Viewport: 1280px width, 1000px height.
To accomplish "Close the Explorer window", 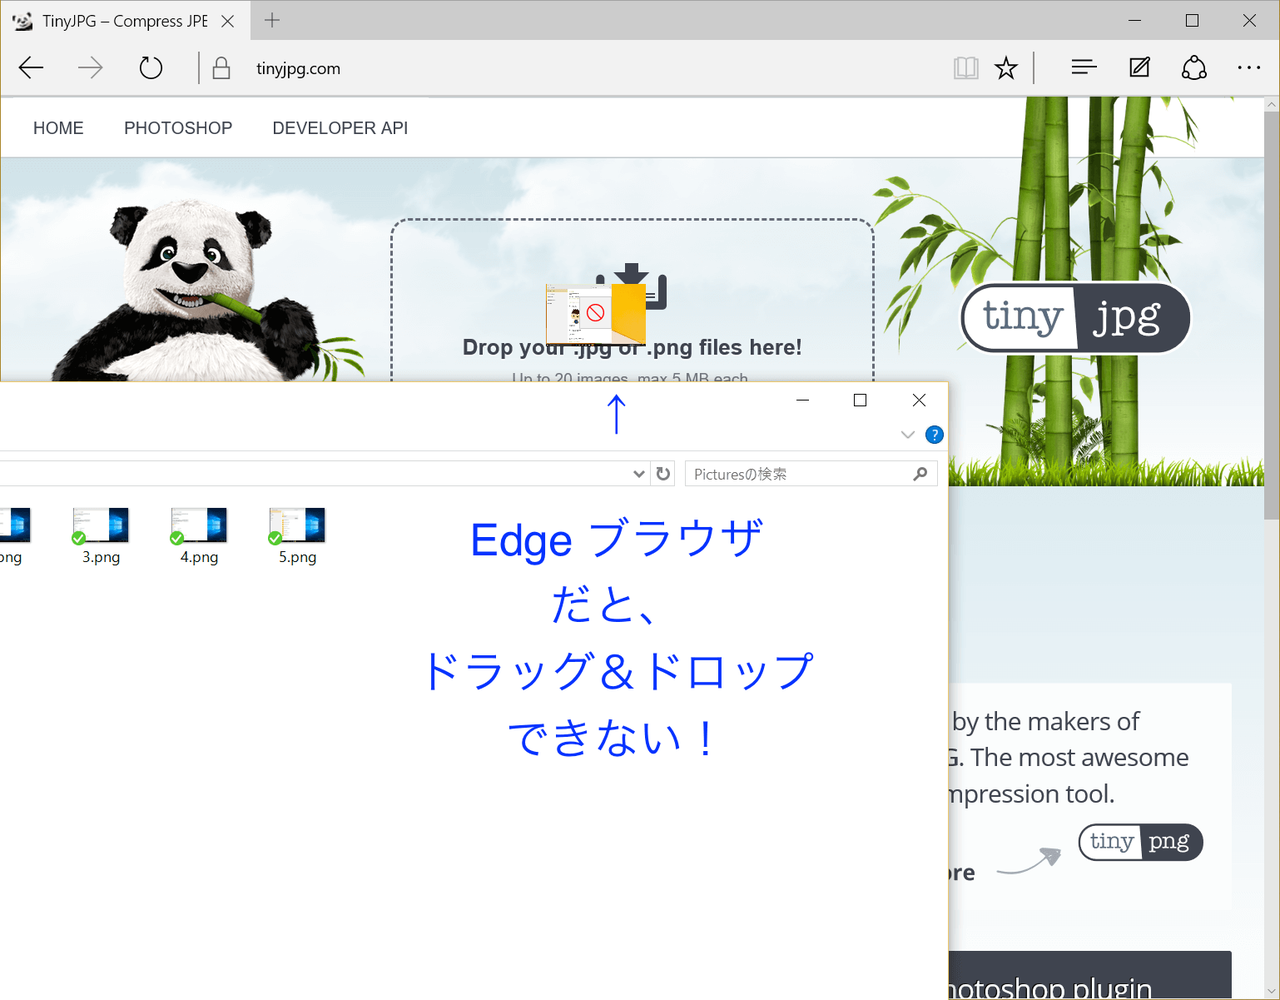I will tap(919, 400).
